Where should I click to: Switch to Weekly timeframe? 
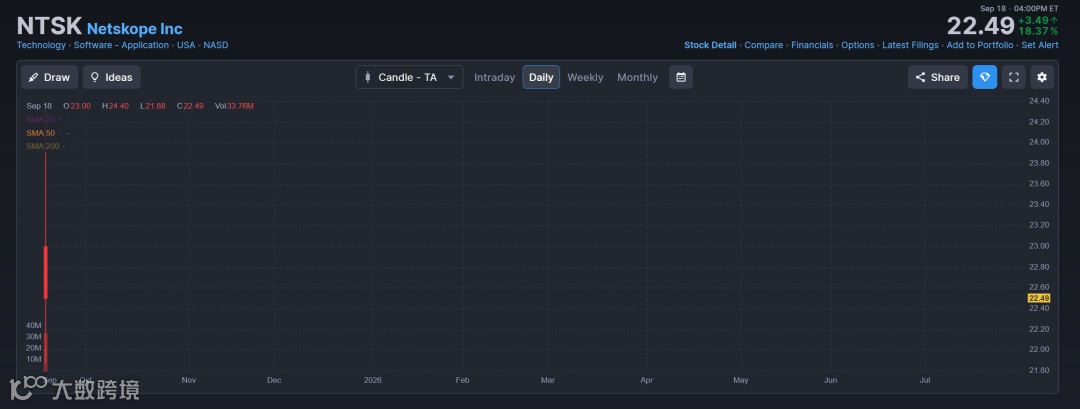pos(585,77)
